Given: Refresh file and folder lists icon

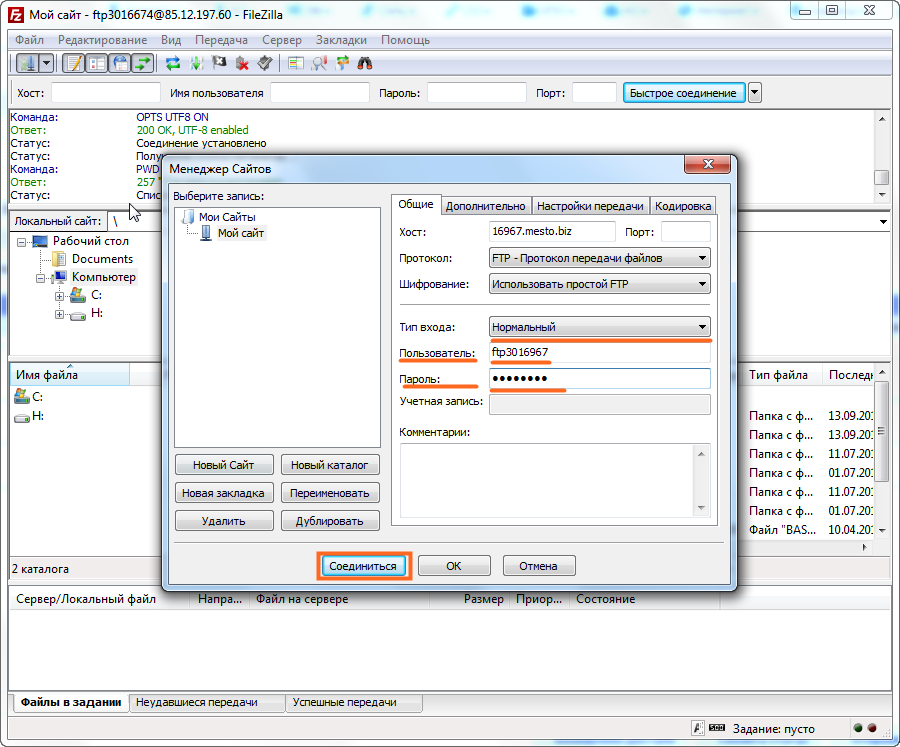Looking at the screenshot, I should 173,63.
